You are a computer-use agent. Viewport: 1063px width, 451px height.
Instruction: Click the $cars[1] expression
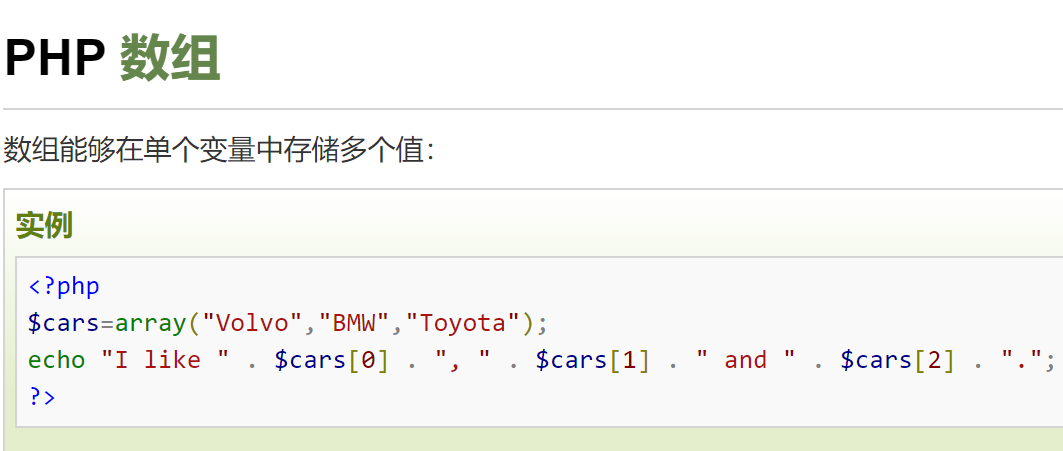[593, 359]
